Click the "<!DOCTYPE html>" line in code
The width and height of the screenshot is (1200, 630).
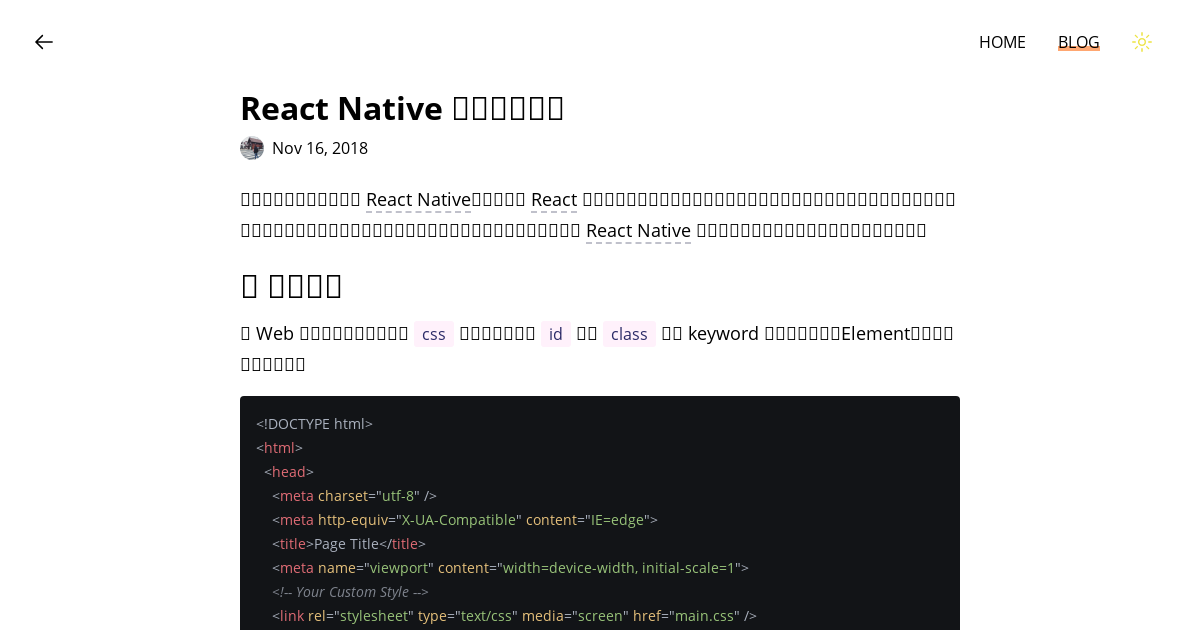pyautogui.click(x=314, y=423)
